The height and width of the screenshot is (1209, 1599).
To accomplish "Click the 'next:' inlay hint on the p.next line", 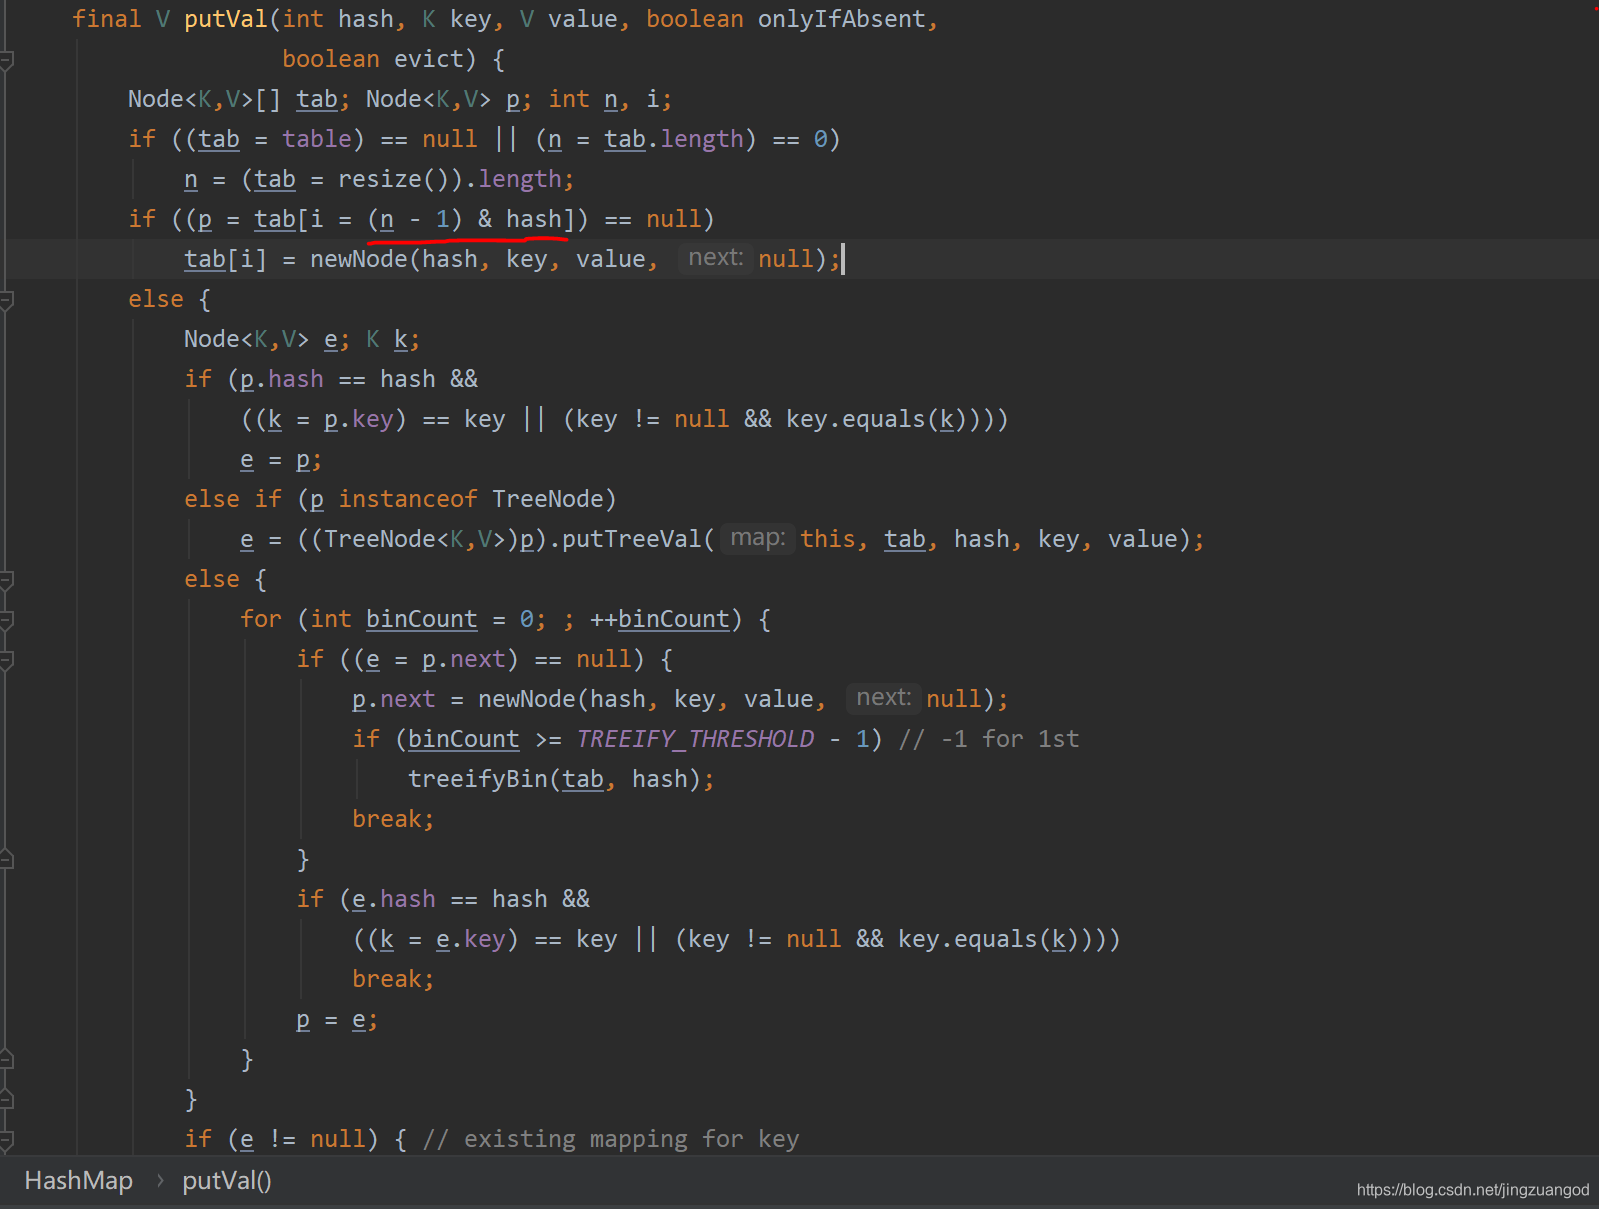I will point(883,698).
